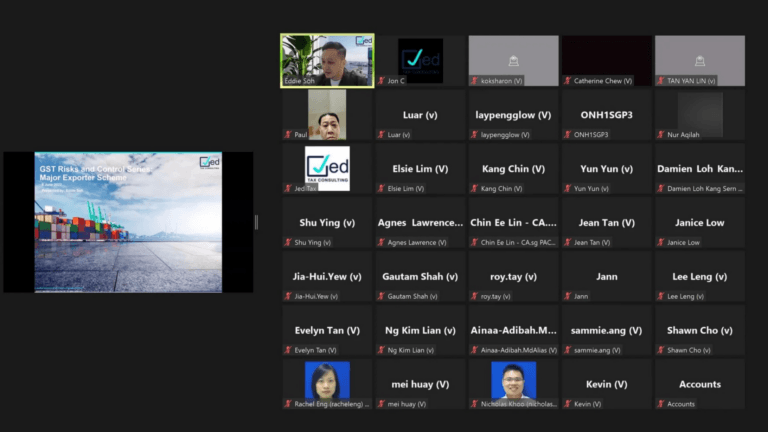Click muted mic icon for koksharon (V)
The width and height of the screenshot is (768, 432).
[474, 80]
